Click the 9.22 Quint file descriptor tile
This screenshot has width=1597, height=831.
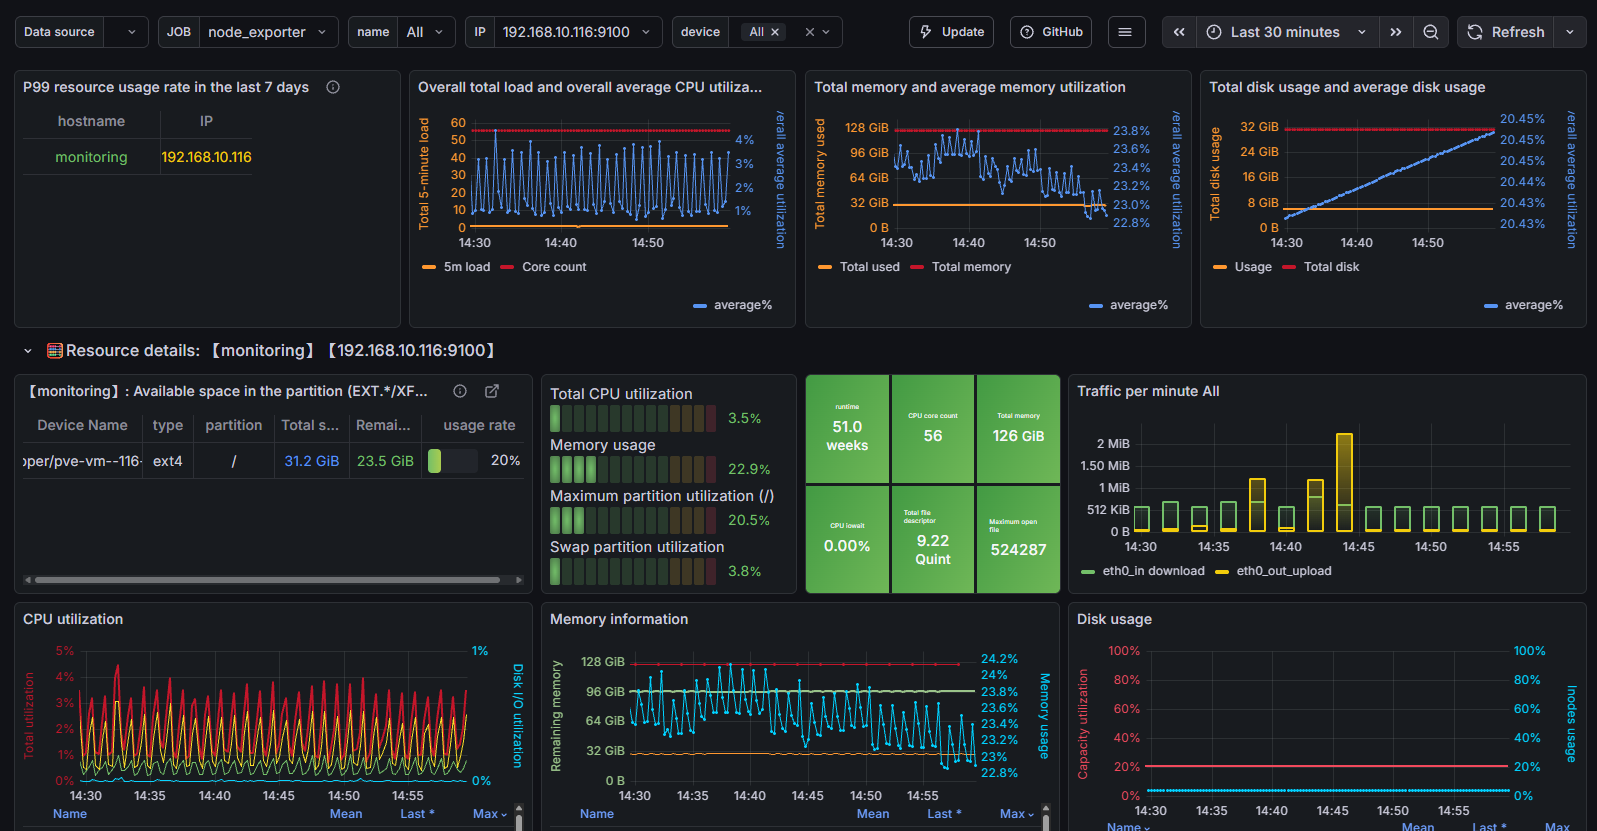pos(932,540)
